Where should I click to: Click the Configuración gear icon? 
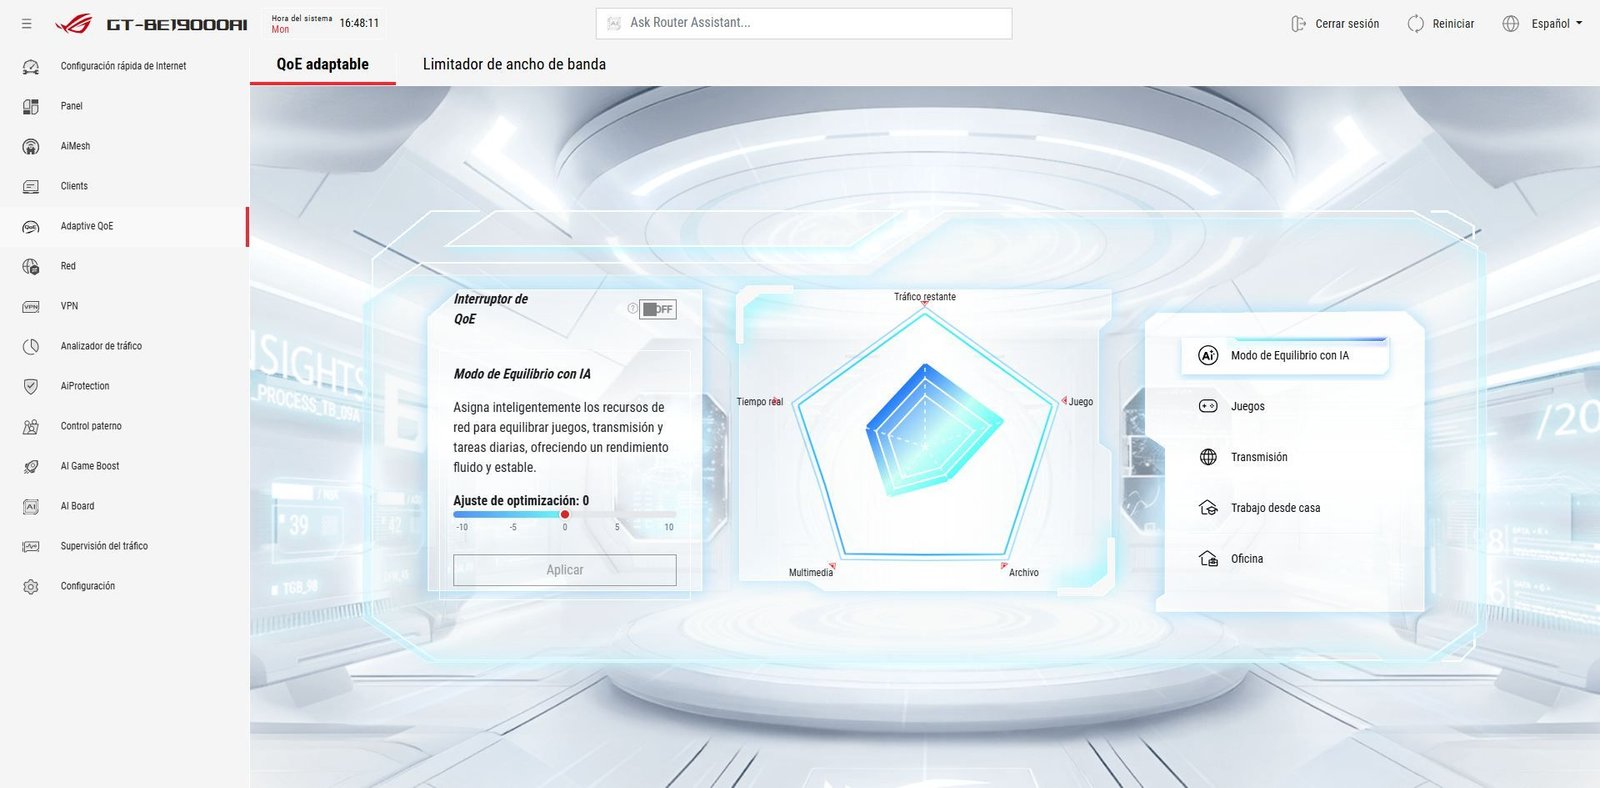coord(31,586)
